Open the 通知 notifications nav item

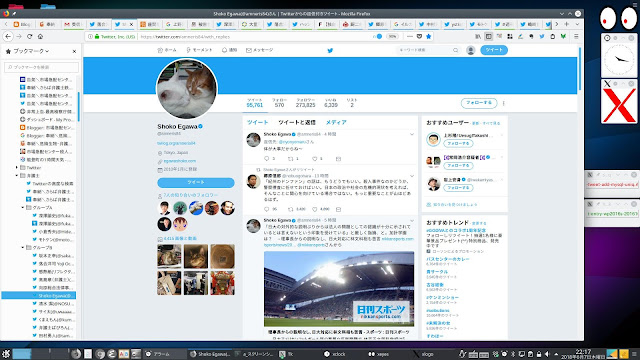pyautogui.click(x=229, y=50)
